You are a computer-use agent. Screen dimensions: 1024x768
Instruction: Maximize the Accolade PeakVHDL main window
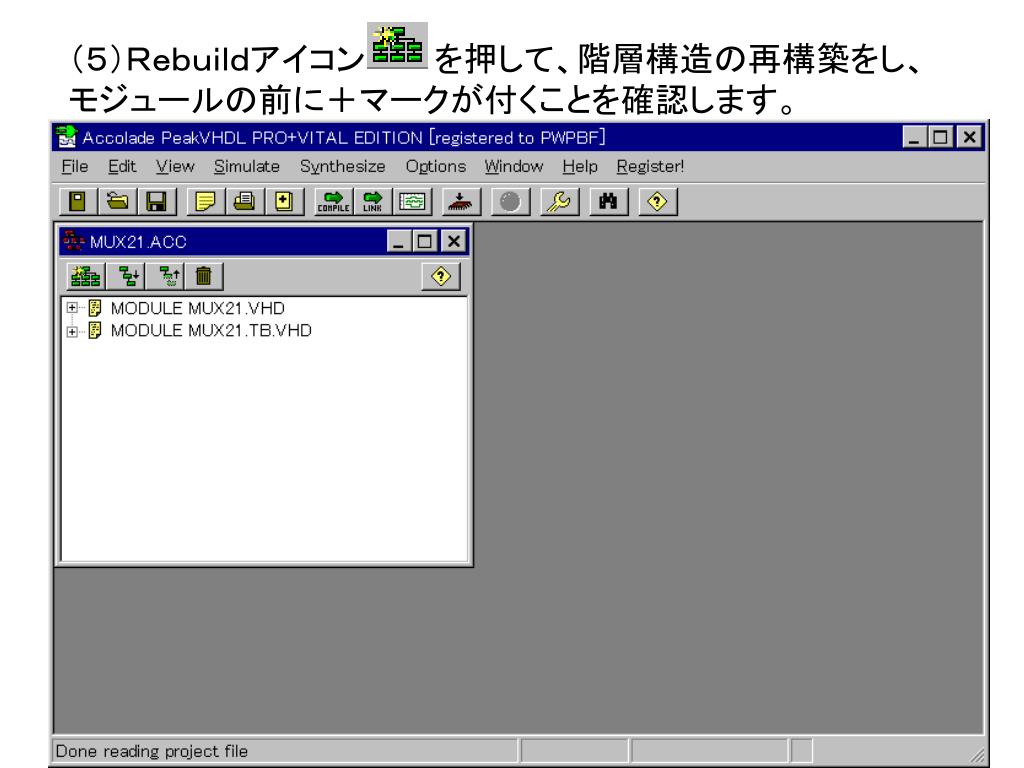click(940, 137)
